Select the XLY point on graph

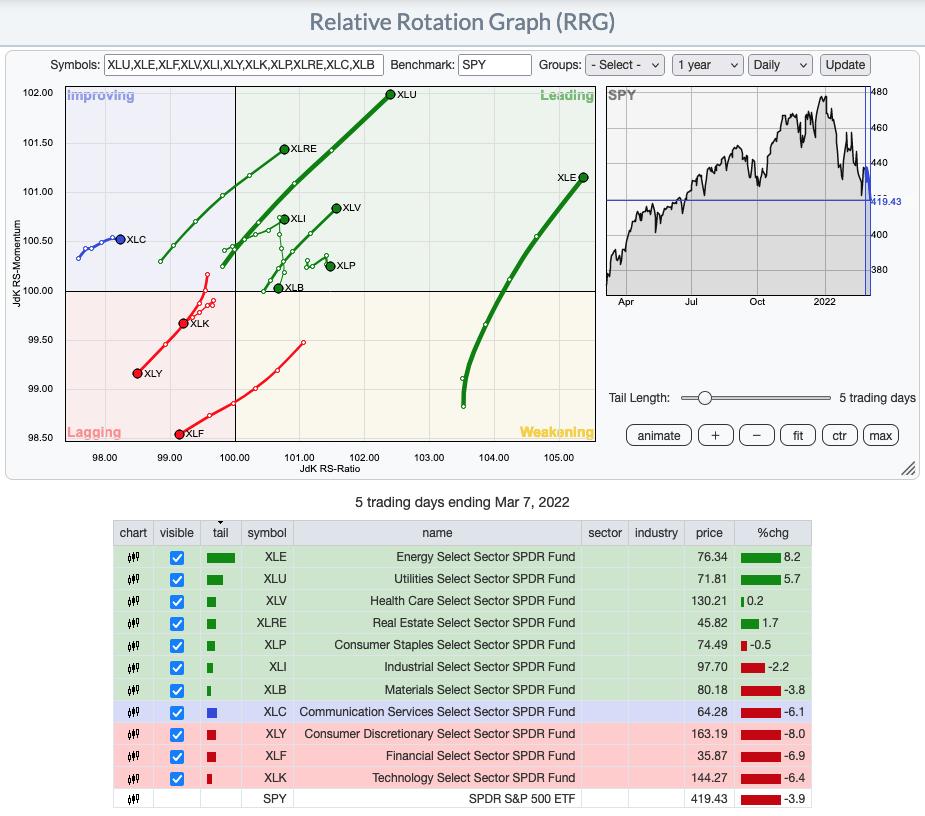tap(137, 373)
